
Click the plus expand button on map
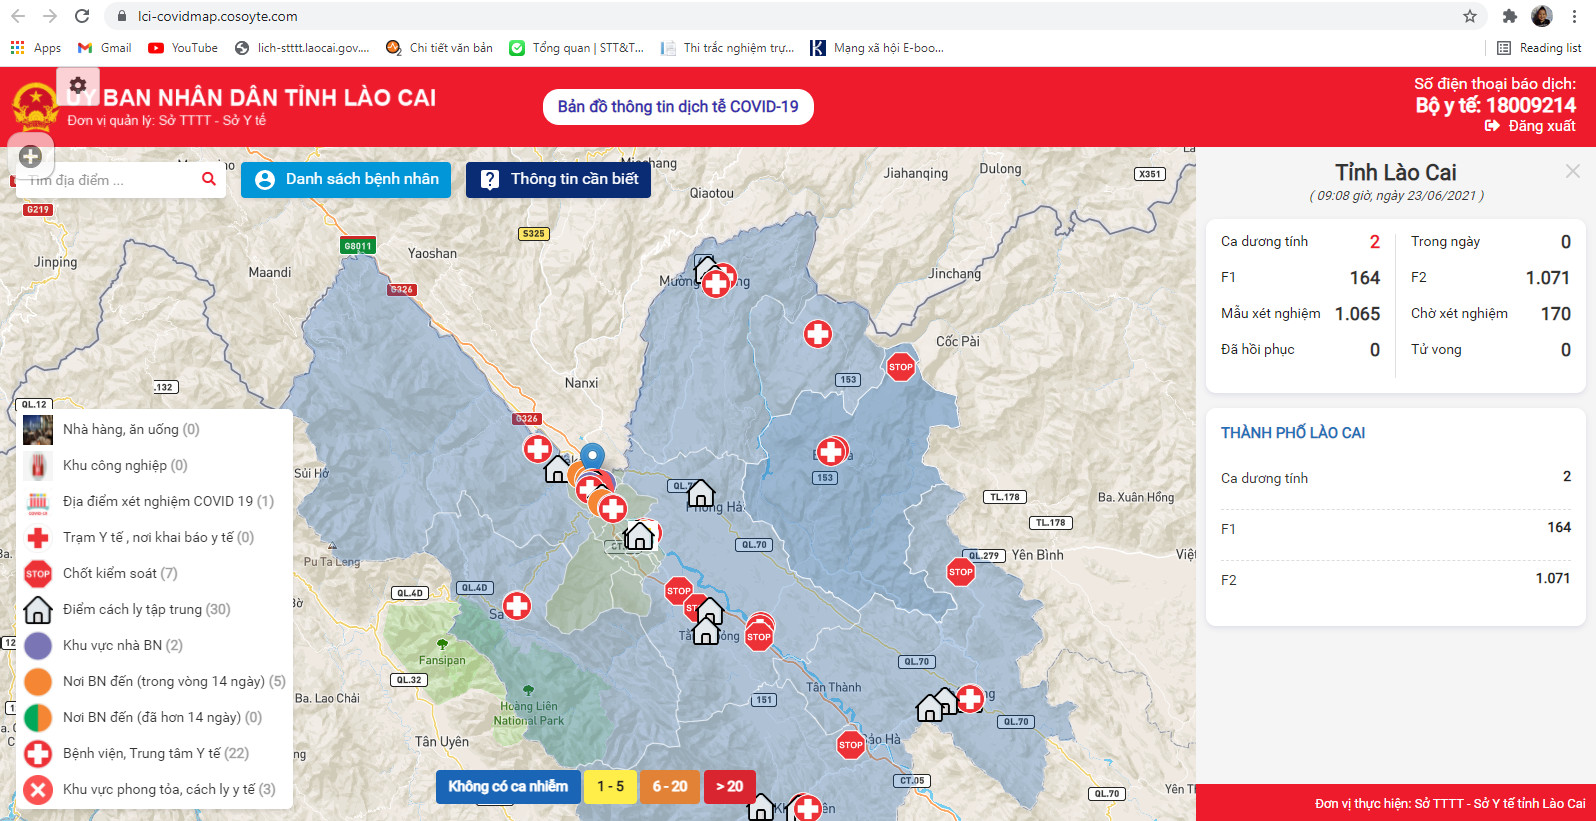pos(31,156)
